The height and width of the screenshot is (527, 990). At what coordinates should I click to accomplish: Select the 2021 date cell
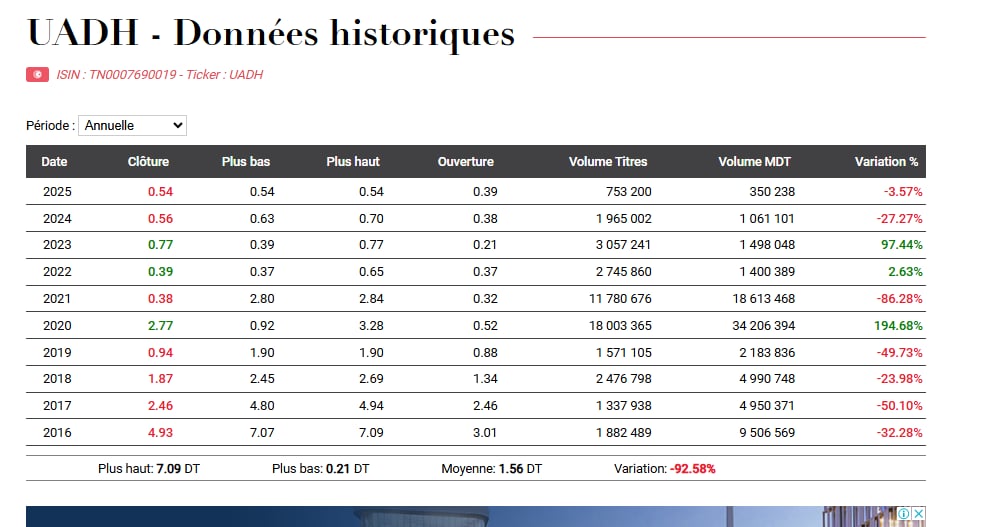(x=57, y=299)
